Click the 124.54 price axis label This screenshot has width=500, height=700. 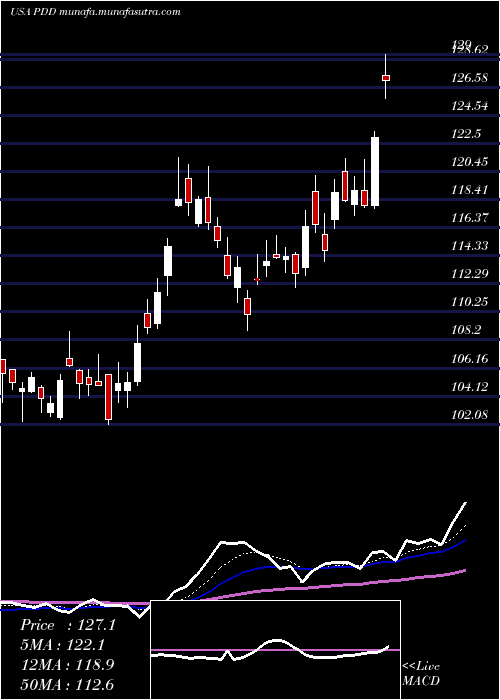tap(469, 106)
